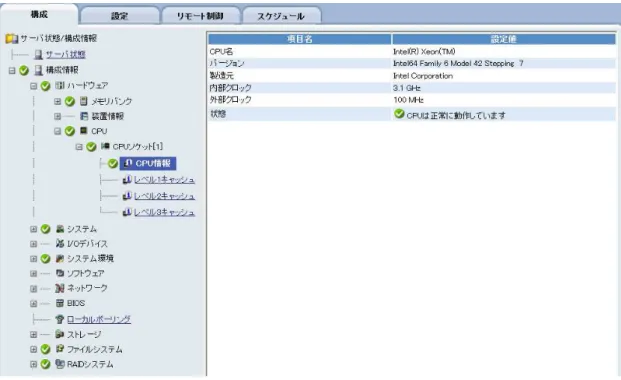This screenshot has height=380, width=621.
Task: Click the 項目名 column header
Action: click(300, 39)
